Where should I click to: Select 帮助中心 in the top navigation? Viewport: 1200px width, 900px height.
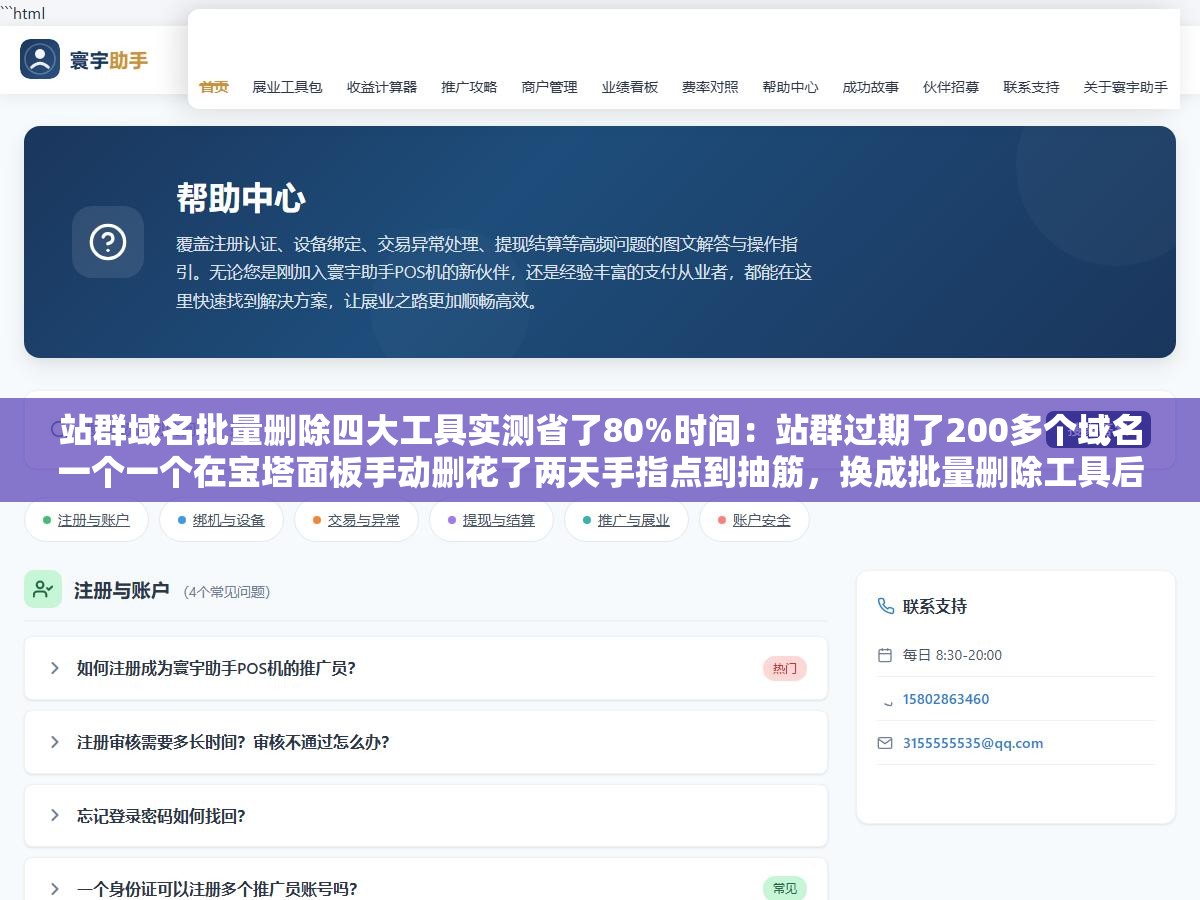[790, 87]
